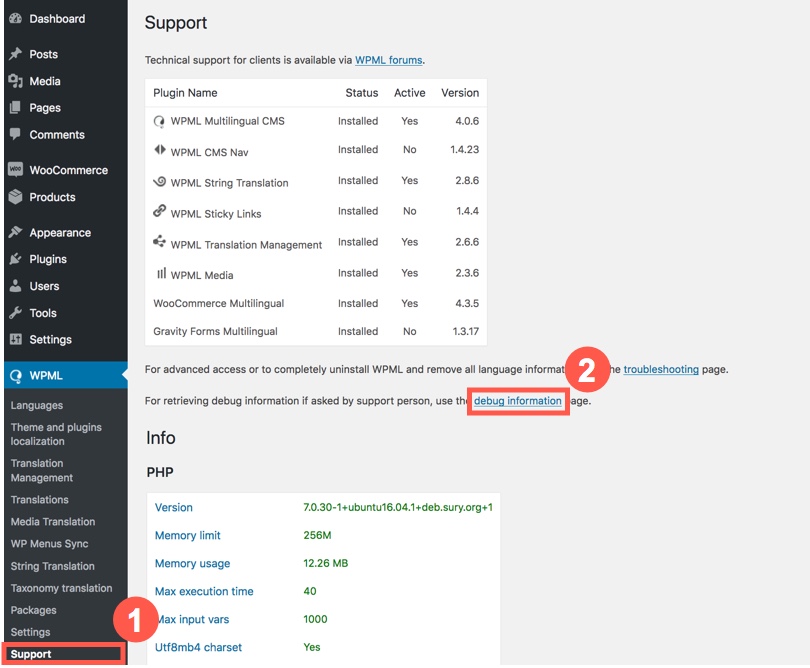The image size is (810, 668).
Task: Open the debug information link
Action: coord(518,401)
